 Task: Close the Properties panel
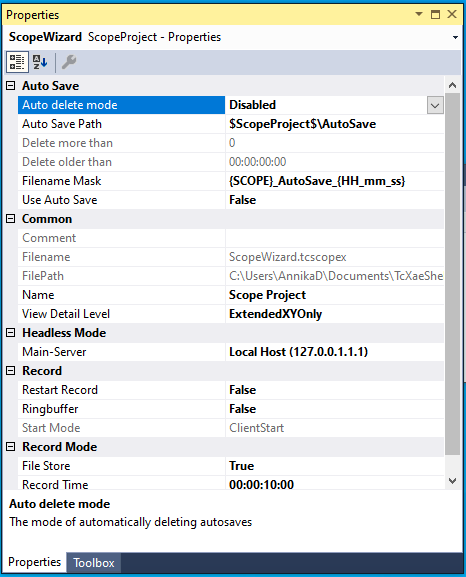tap(452, 14)
